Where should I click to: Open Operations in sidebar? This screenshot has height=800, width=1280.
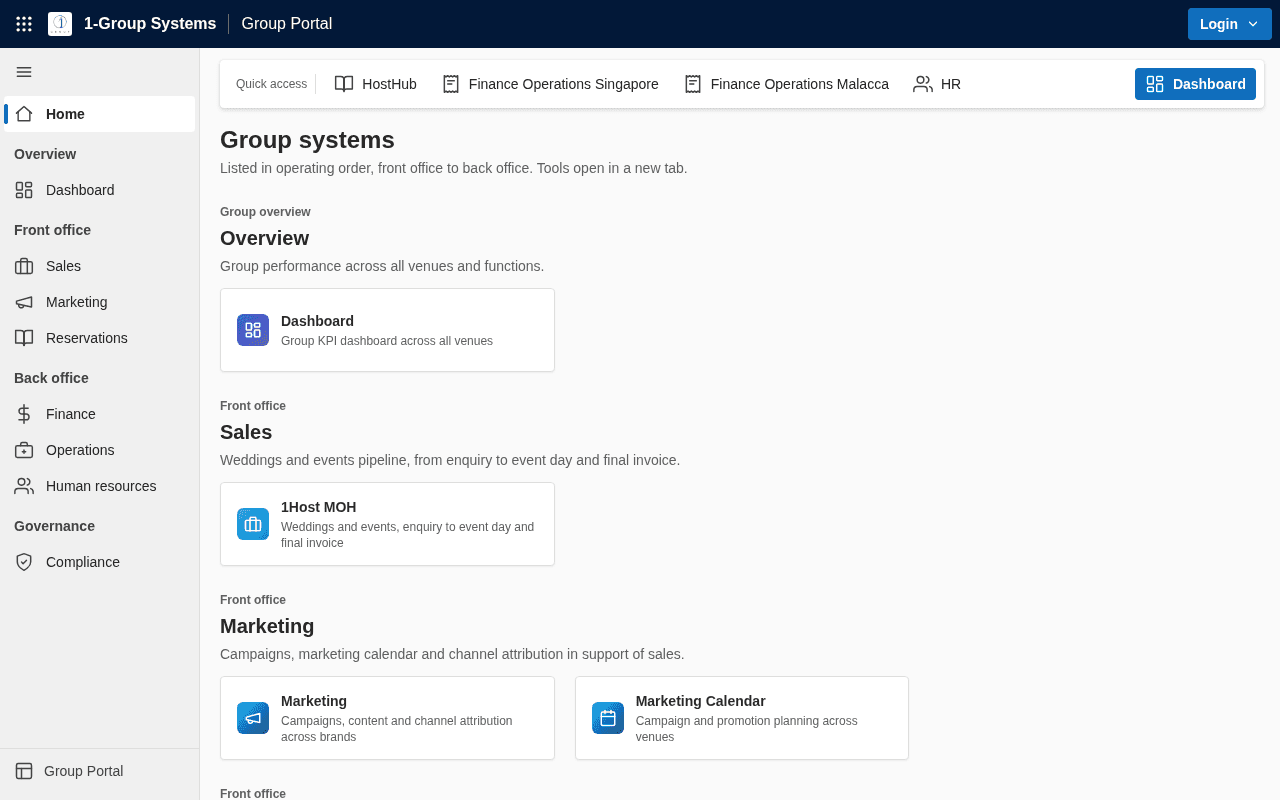pyautogui.click(x=99, y=450)
